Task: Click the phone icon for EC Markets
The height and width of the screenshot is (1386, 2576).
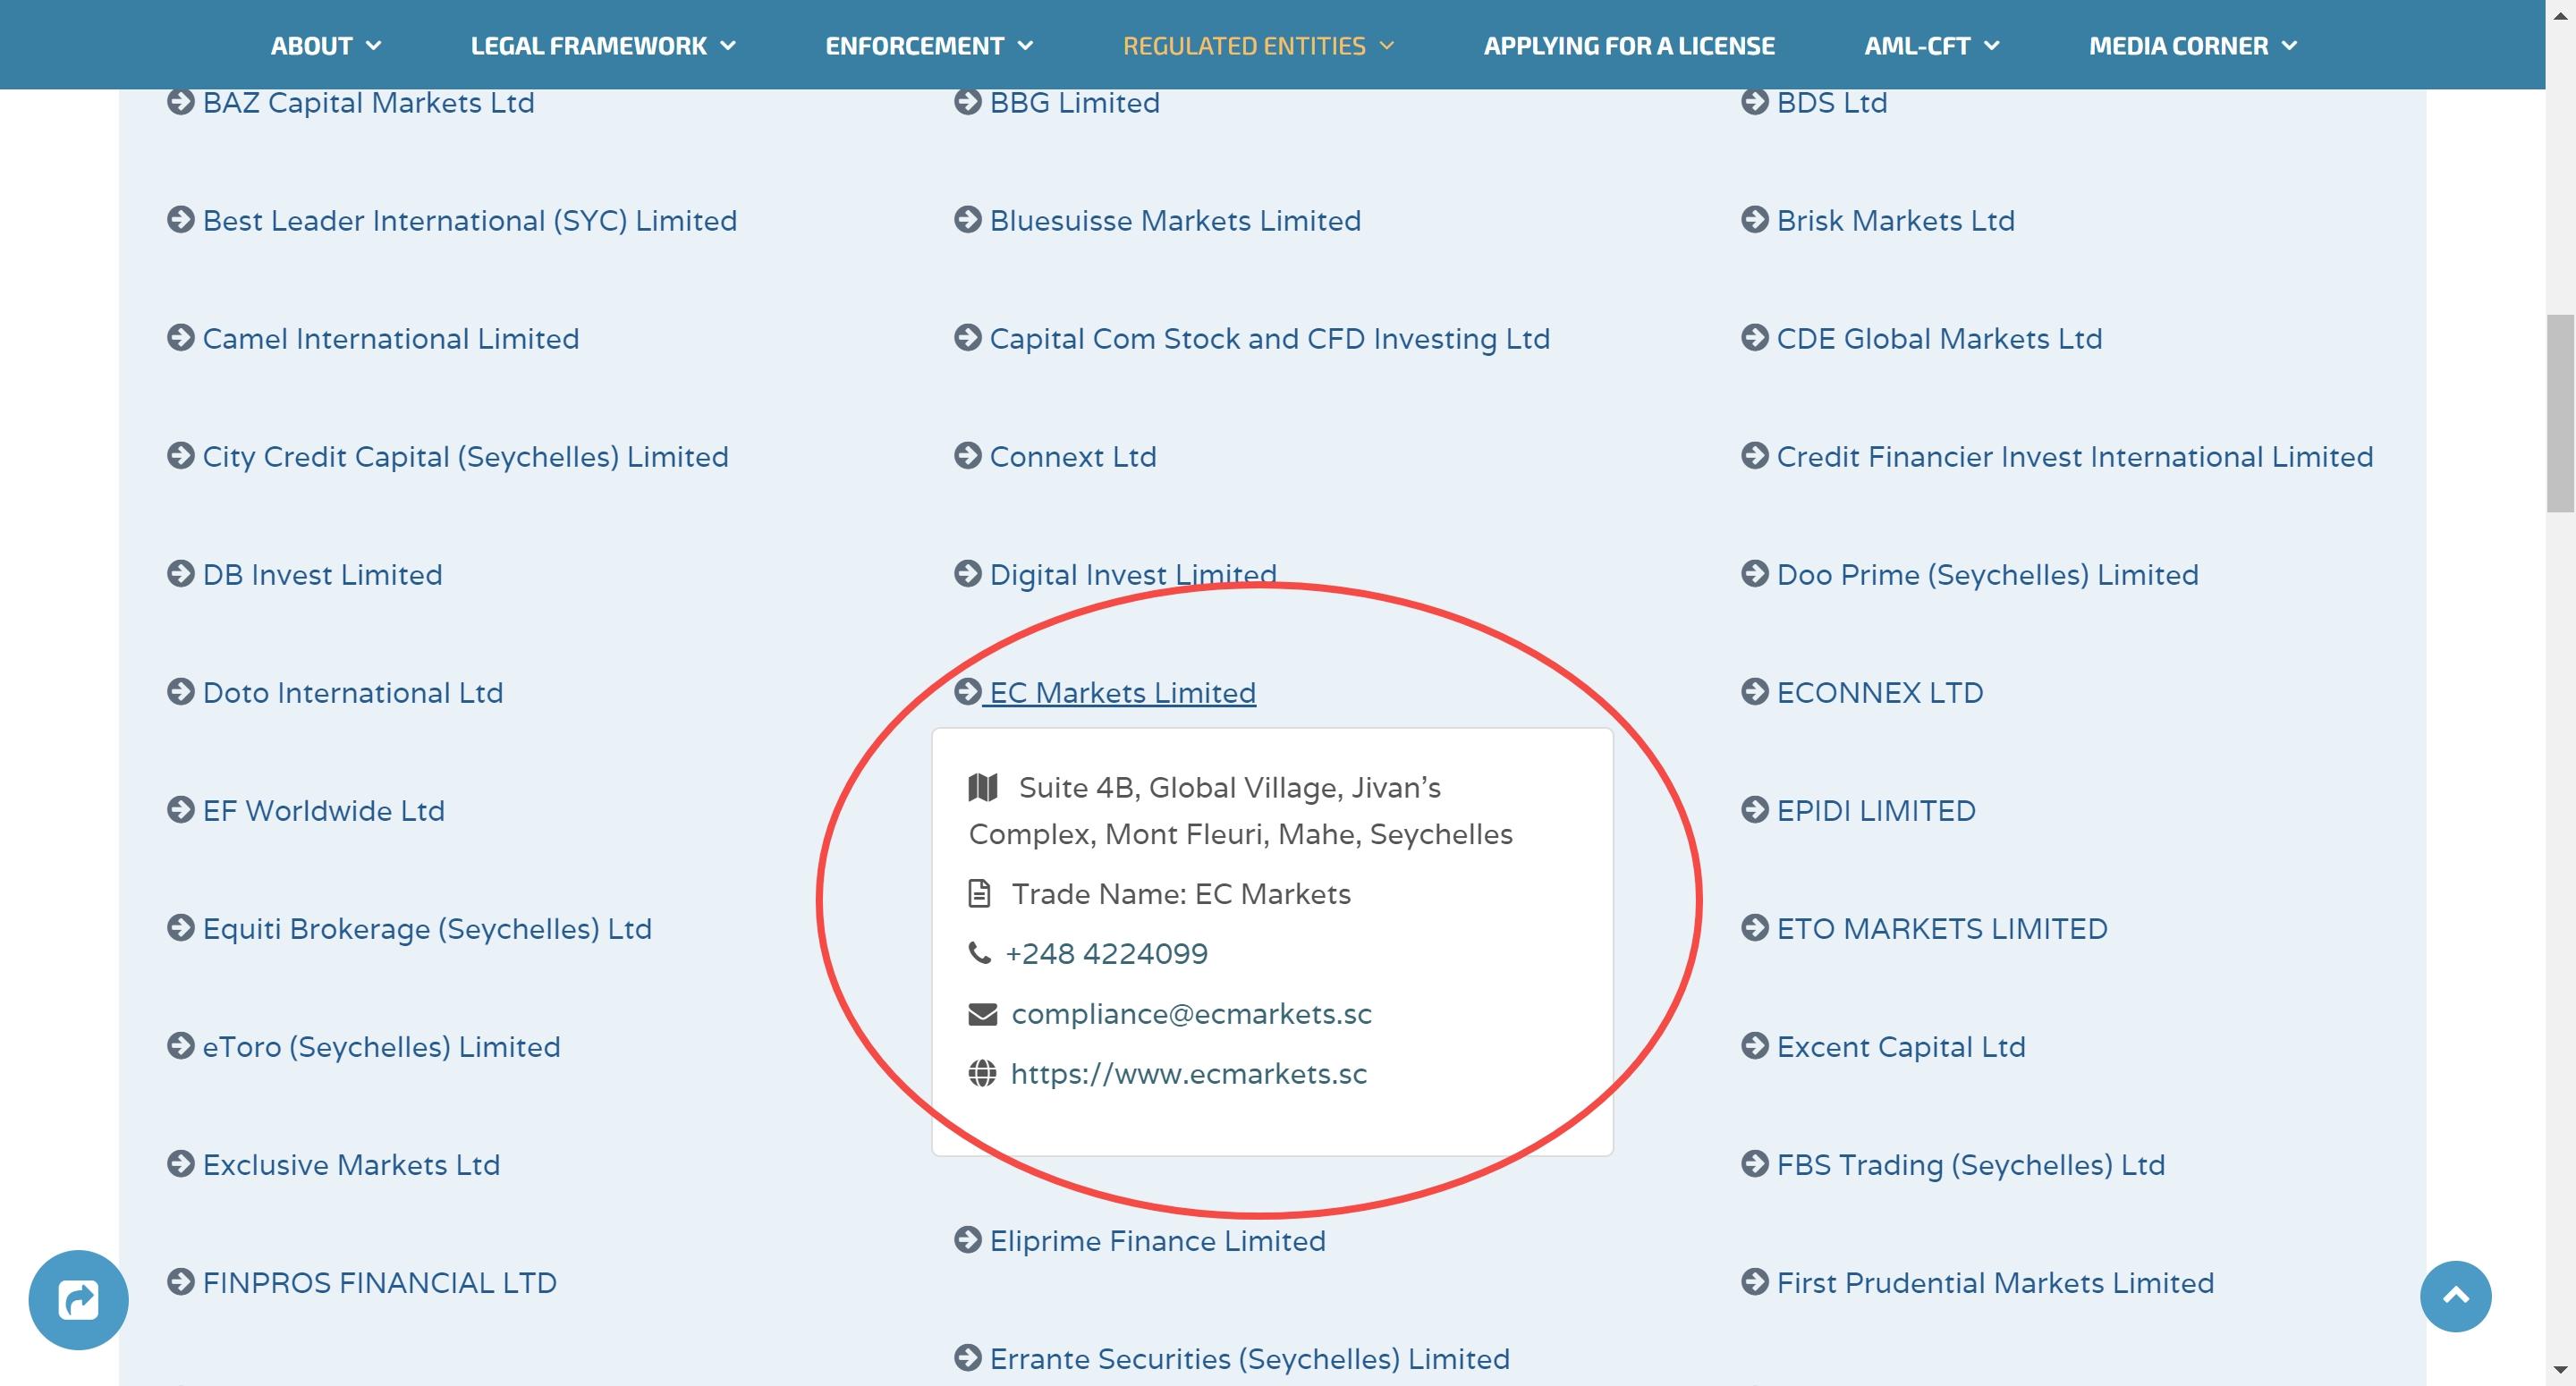Action: point(979,952)
